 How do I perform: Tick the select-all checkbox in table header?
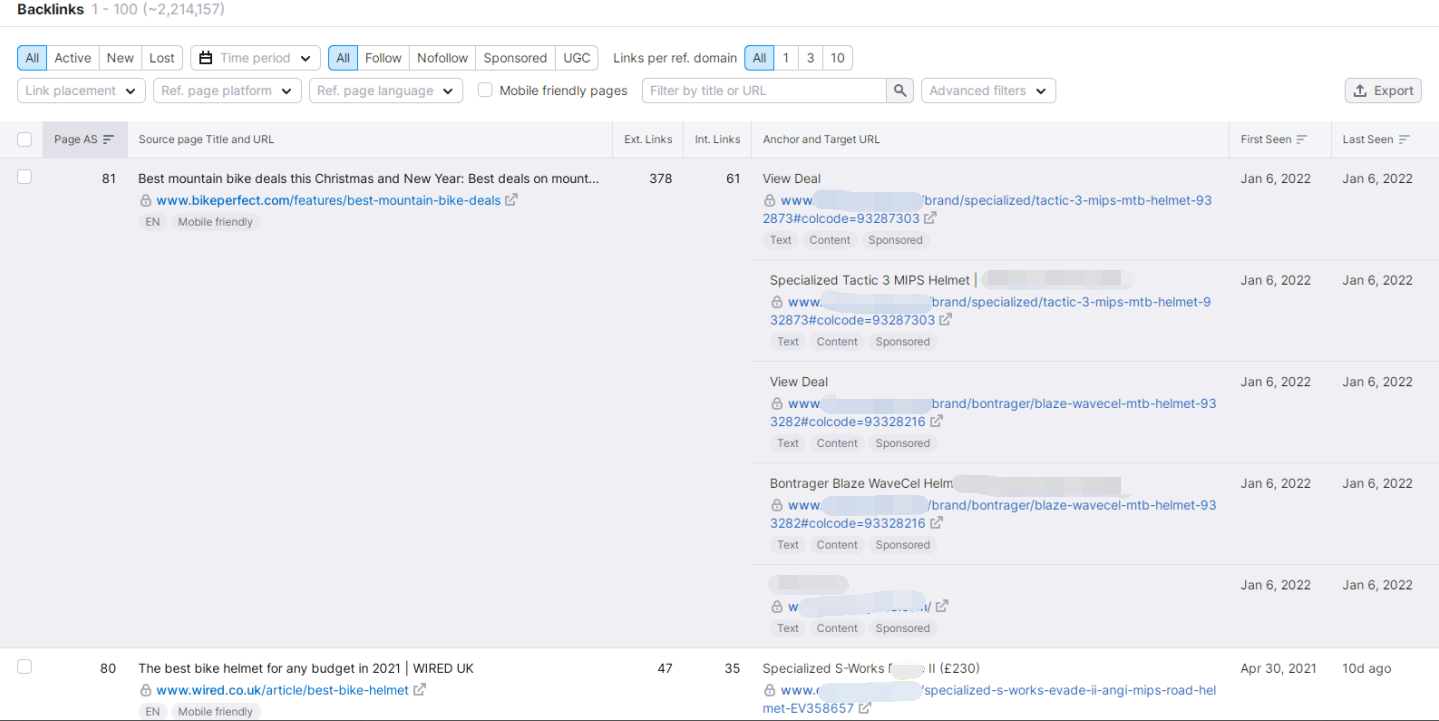pyautogui.click(x=24, y=140)
